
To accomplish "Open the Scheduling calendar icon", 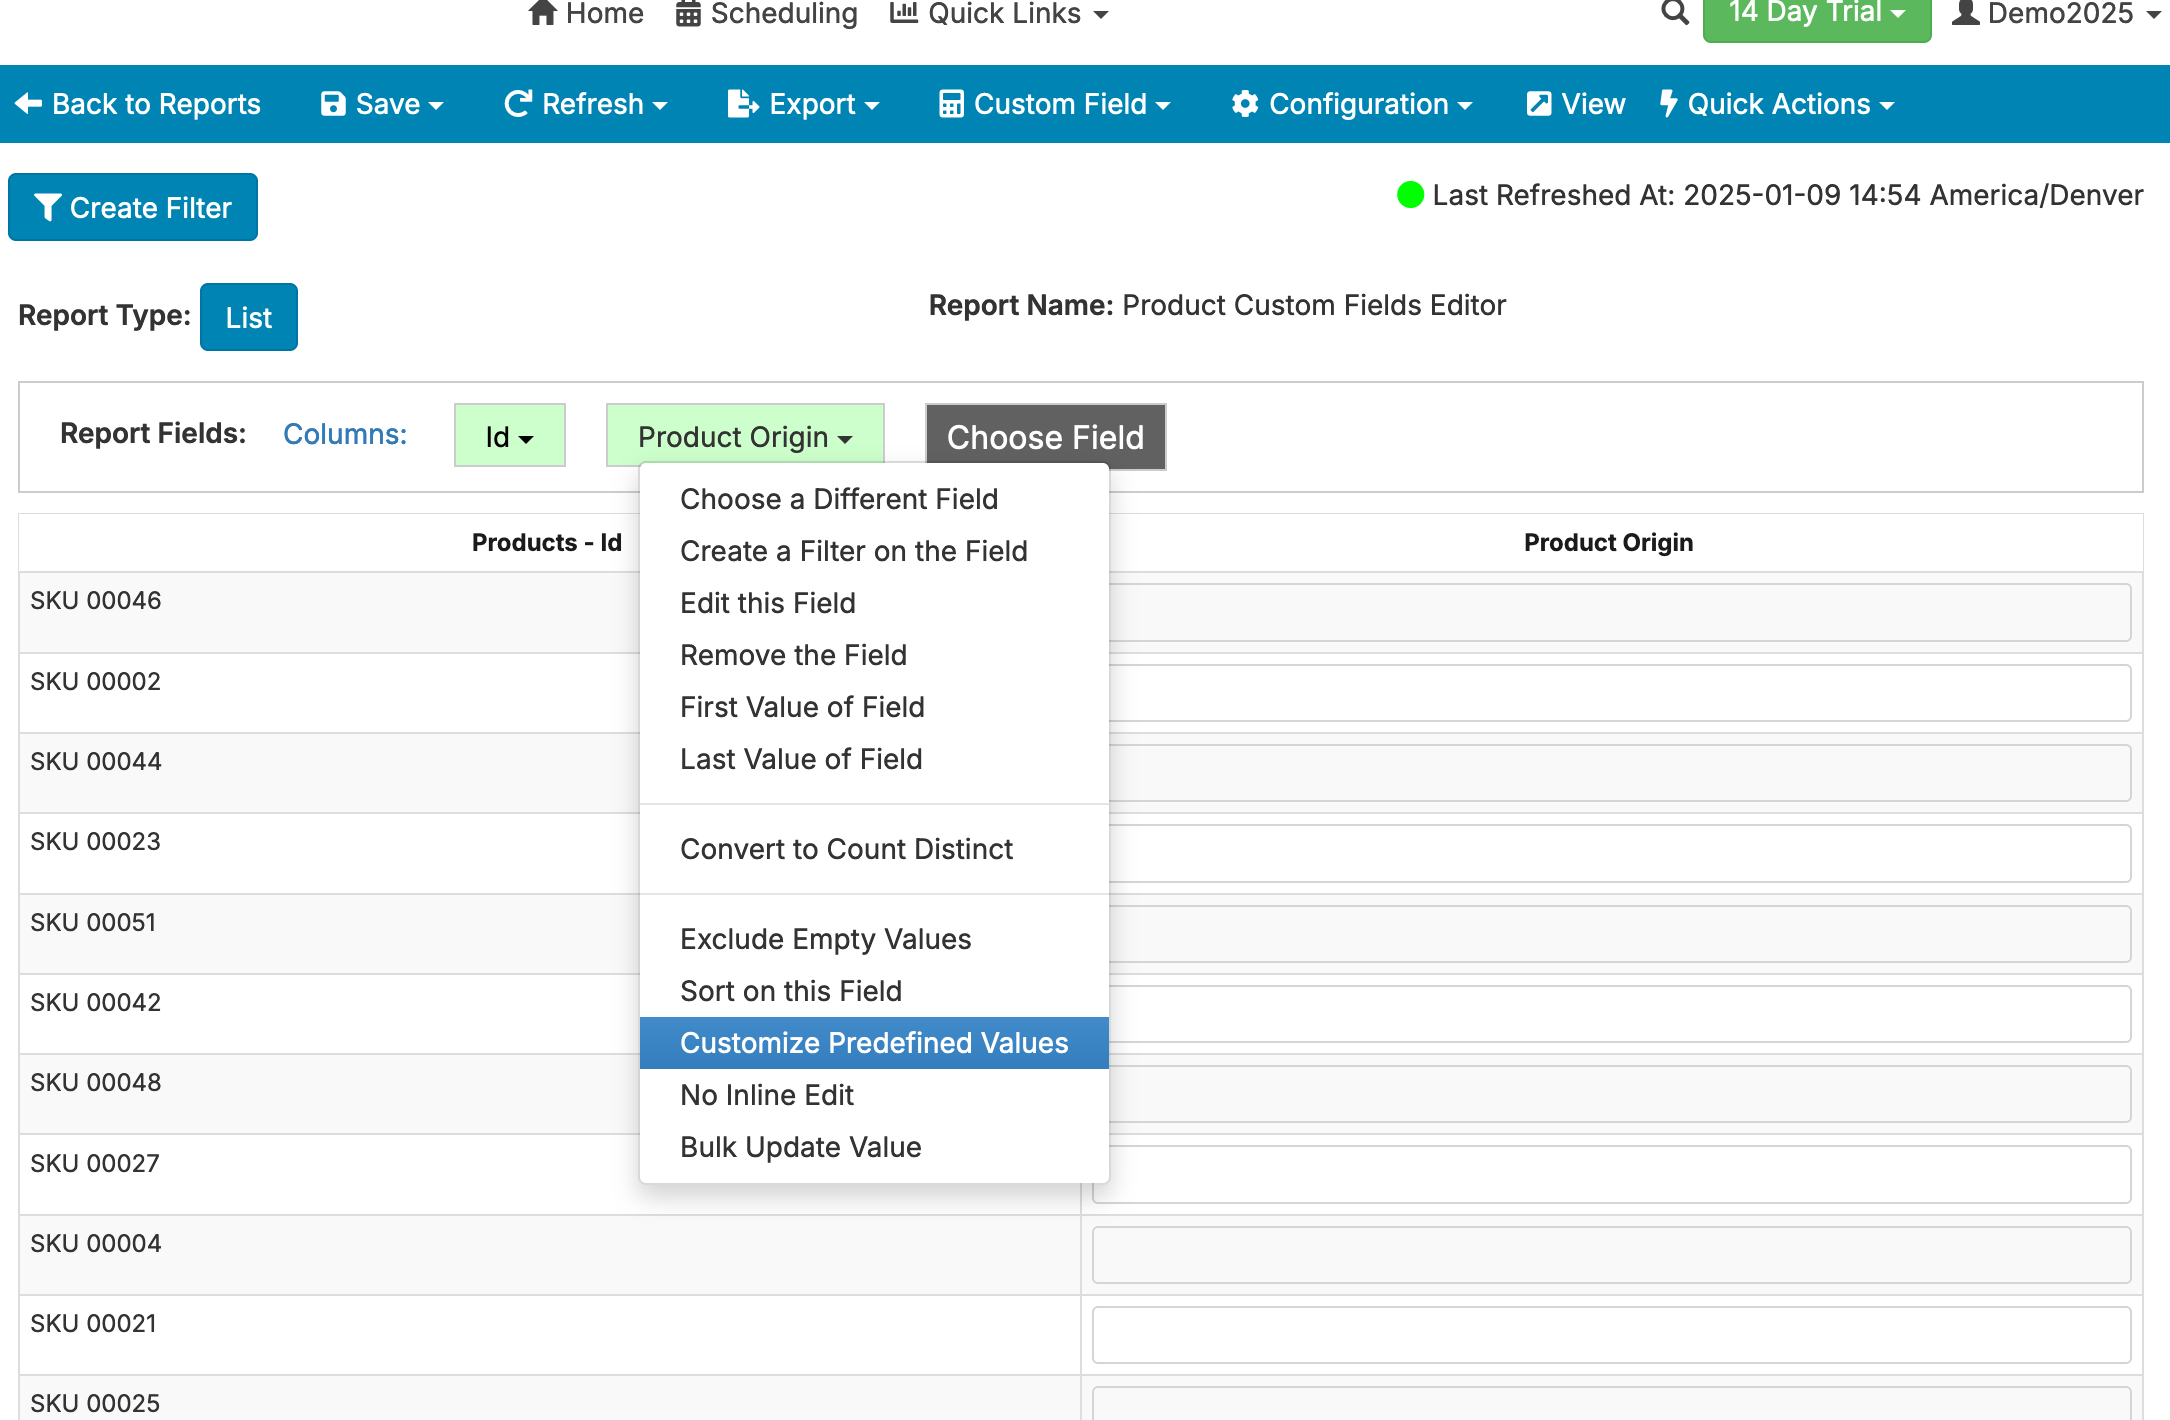I will [686, 13].
